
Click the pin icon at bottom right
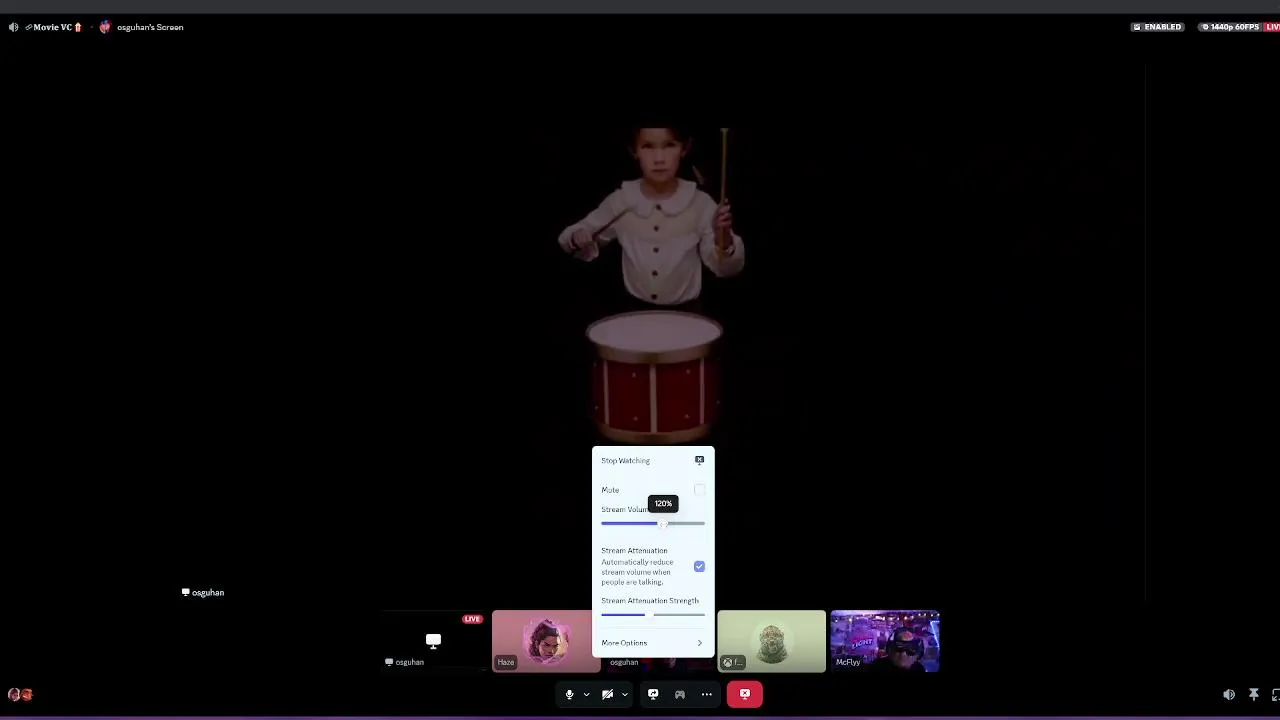pyautogui.click(x=1254, y=695)
